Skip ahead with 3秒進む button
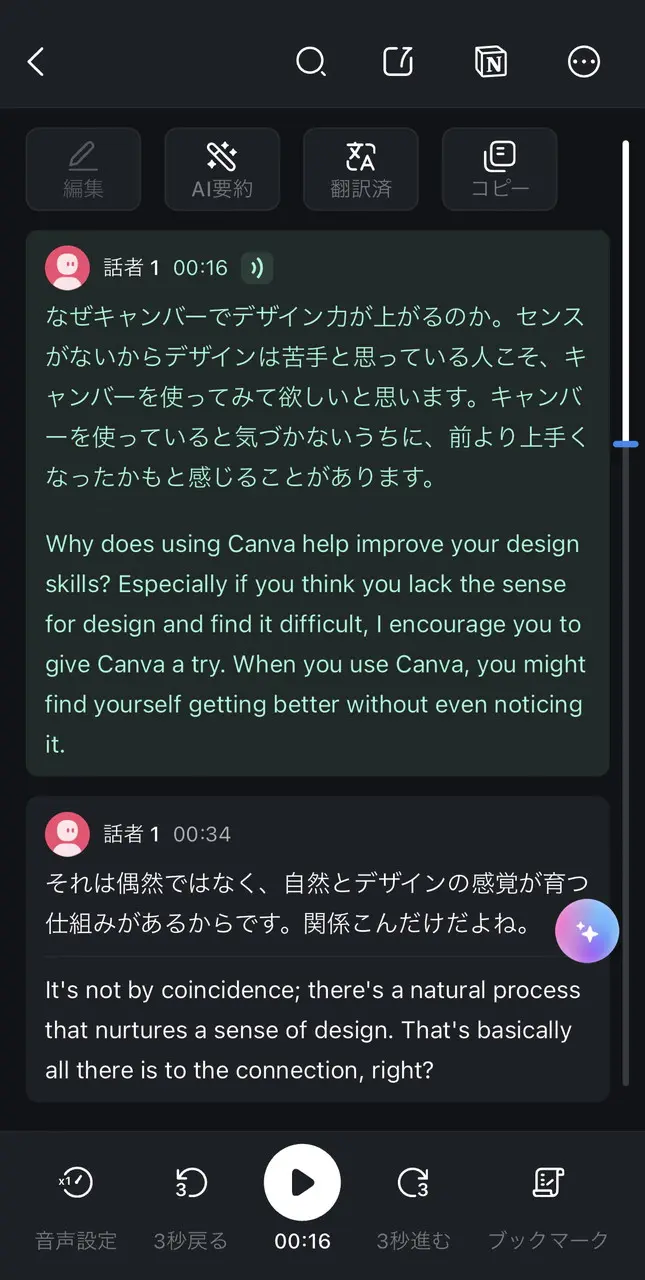The image size is (645, 1280). click(x=413, y=1206)
